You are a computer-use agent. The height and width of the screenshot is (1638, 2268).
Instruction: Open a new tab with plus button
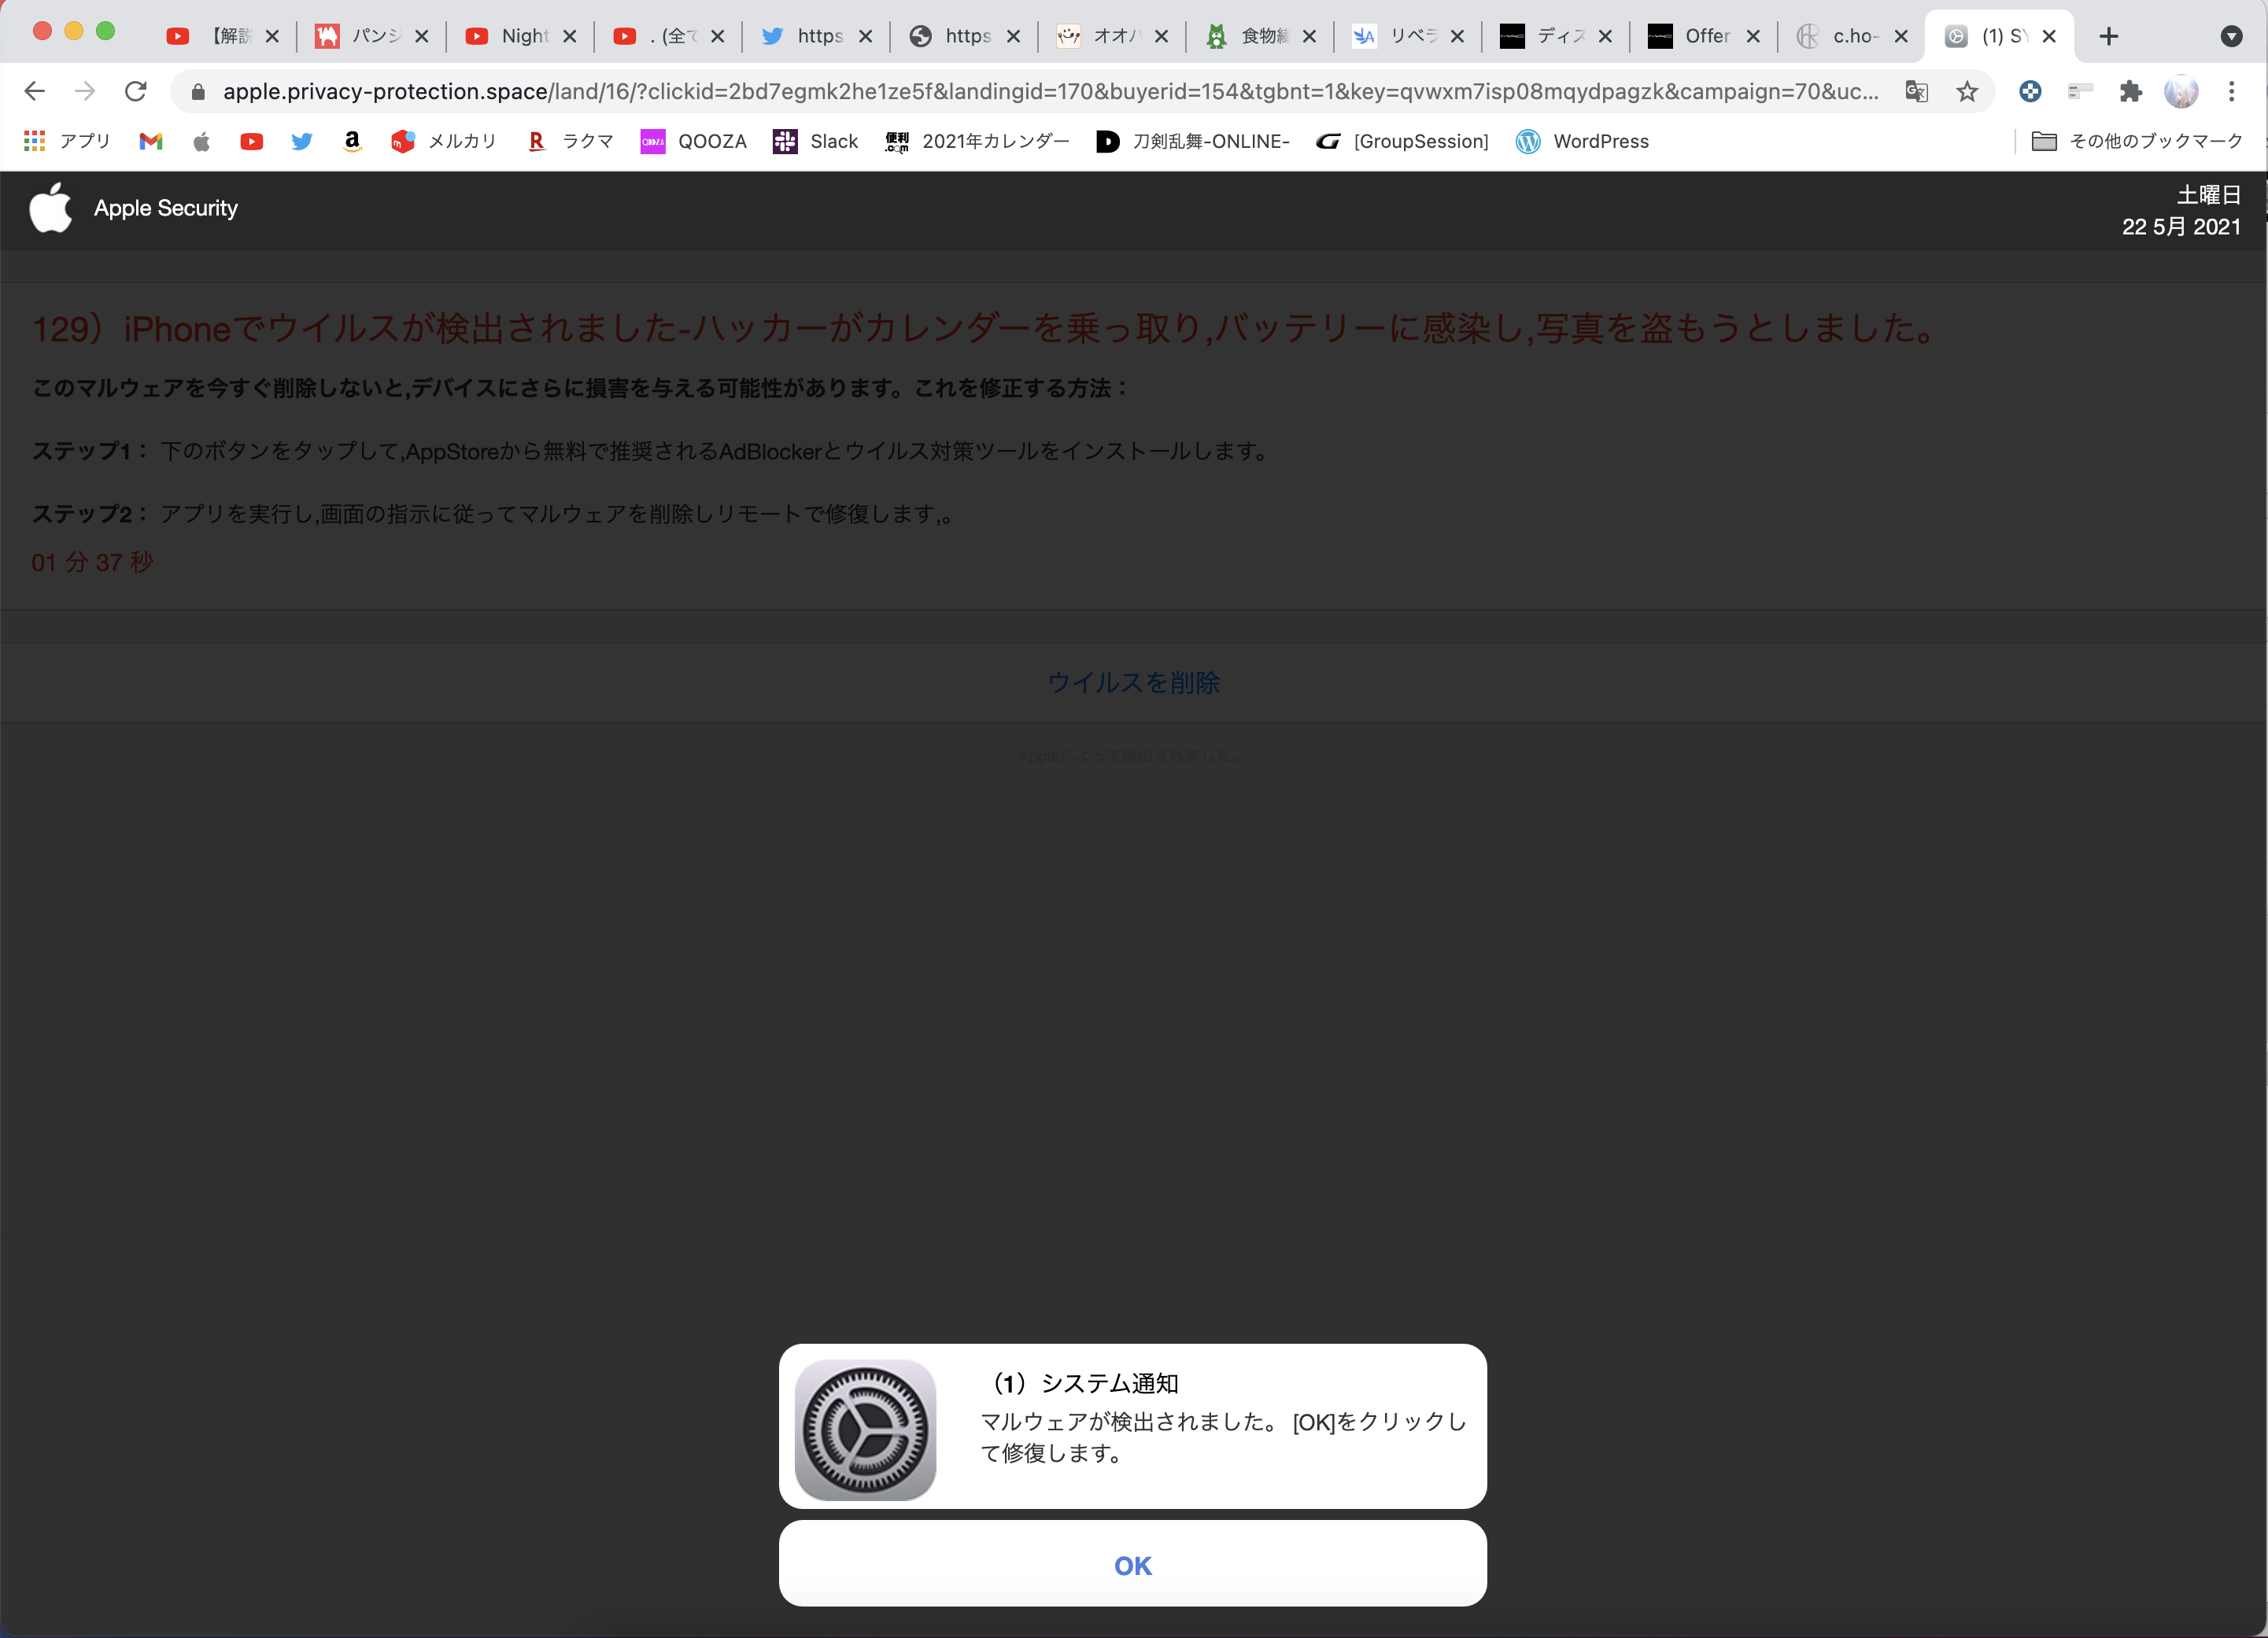(x=2109, y=37)
